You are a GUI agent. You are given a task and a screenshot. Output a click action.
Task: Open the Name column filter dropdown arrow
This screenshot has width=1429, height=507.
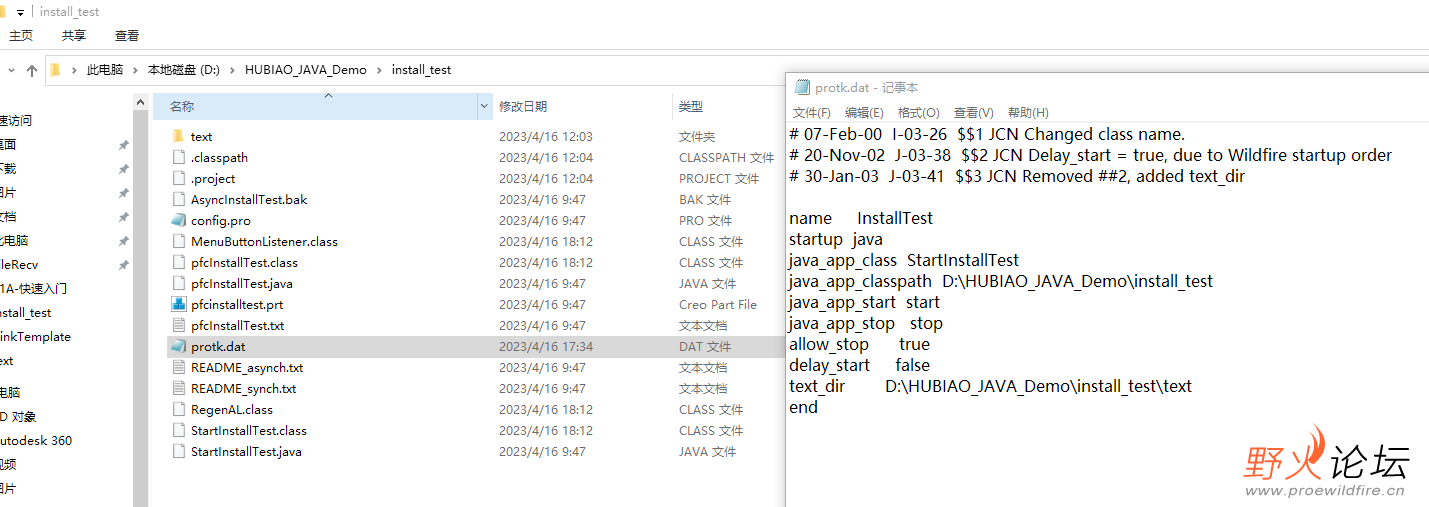pyautogui.click(x=485, y=106)
